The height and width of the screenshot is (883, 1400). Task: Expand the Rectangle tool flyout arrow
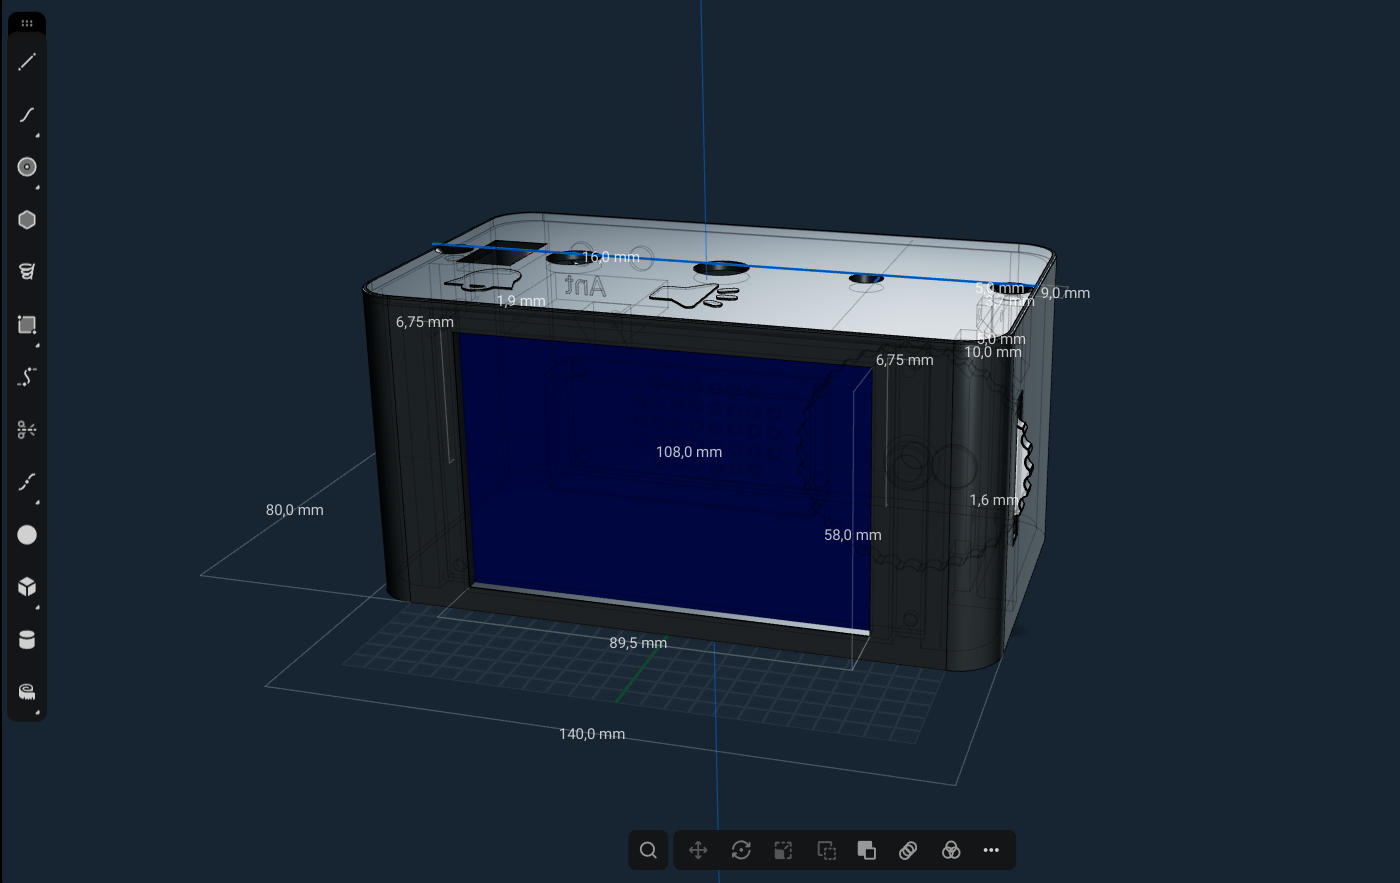click(x=38, y=345)
